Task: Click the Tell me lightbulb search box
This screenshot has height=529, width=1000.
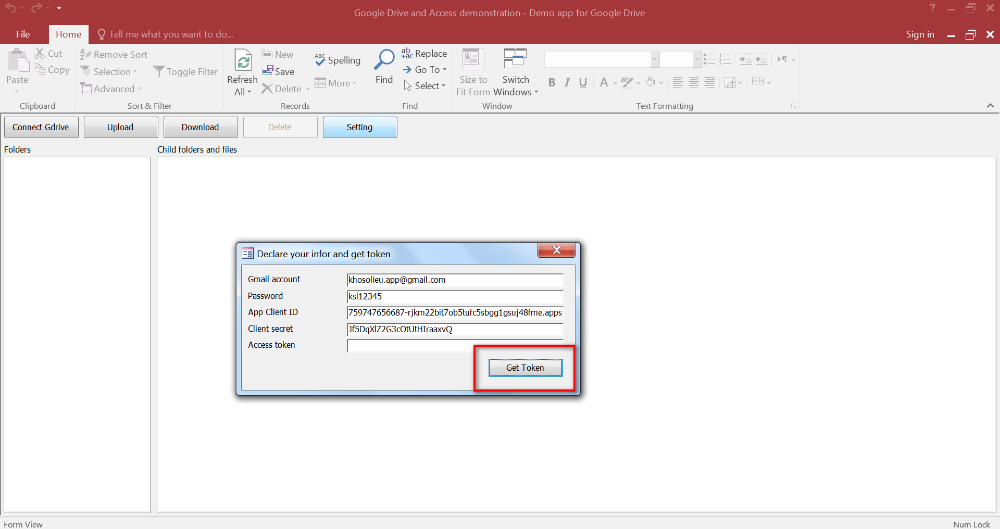Action: 165,34
